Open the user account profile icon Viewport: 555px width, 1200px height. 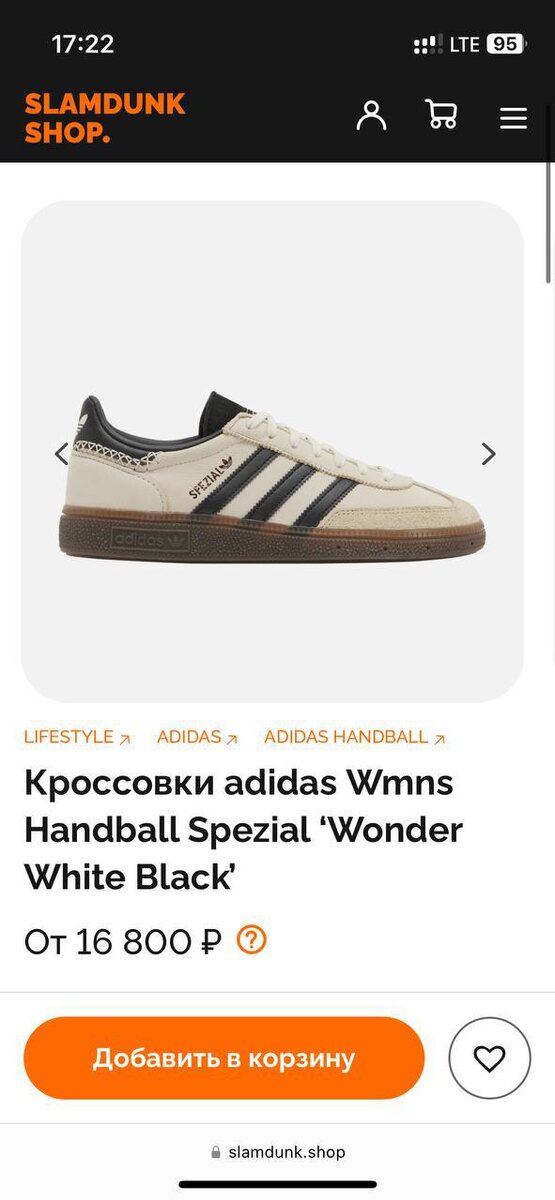click(x=371, y=115)
